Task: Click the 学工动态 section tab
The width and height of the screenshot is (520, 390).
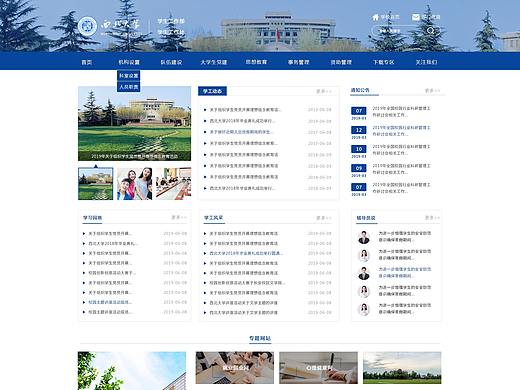Action: point(212,91)
